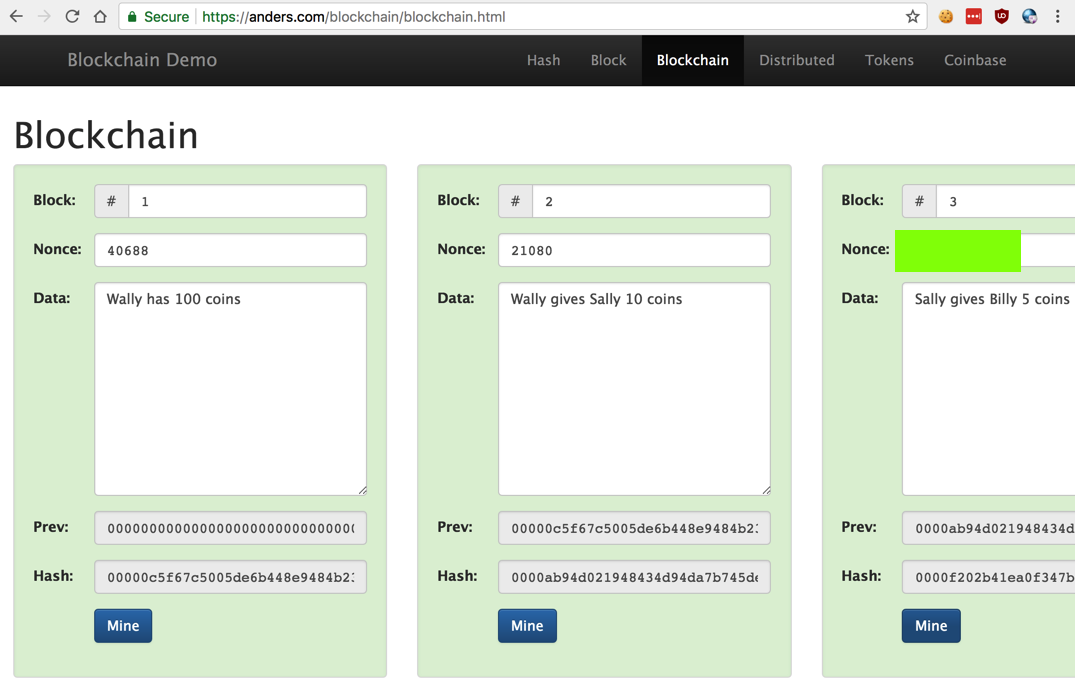Image resolution: width=1075 pixels, height=690 pixels.
Task: Open the uBlock shield extension icon
Action: 1002,16
